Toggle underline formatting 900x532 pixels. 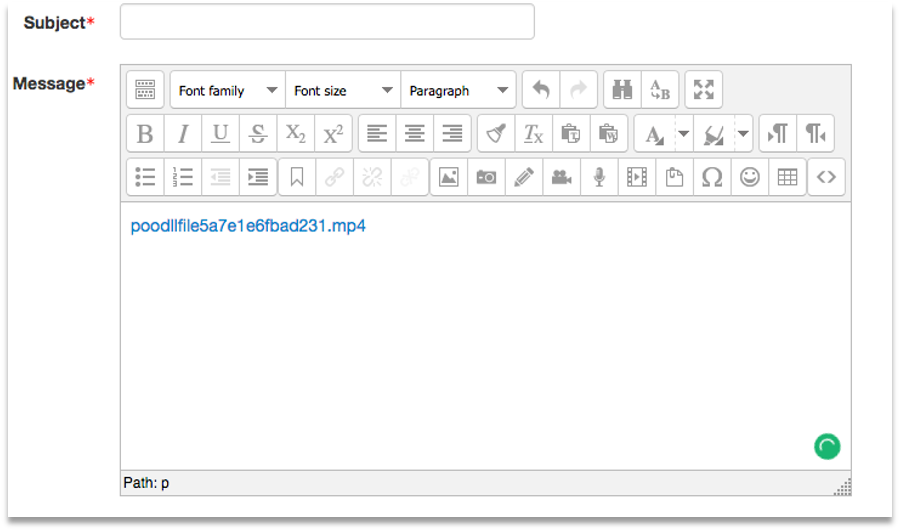tap(221, 134)
